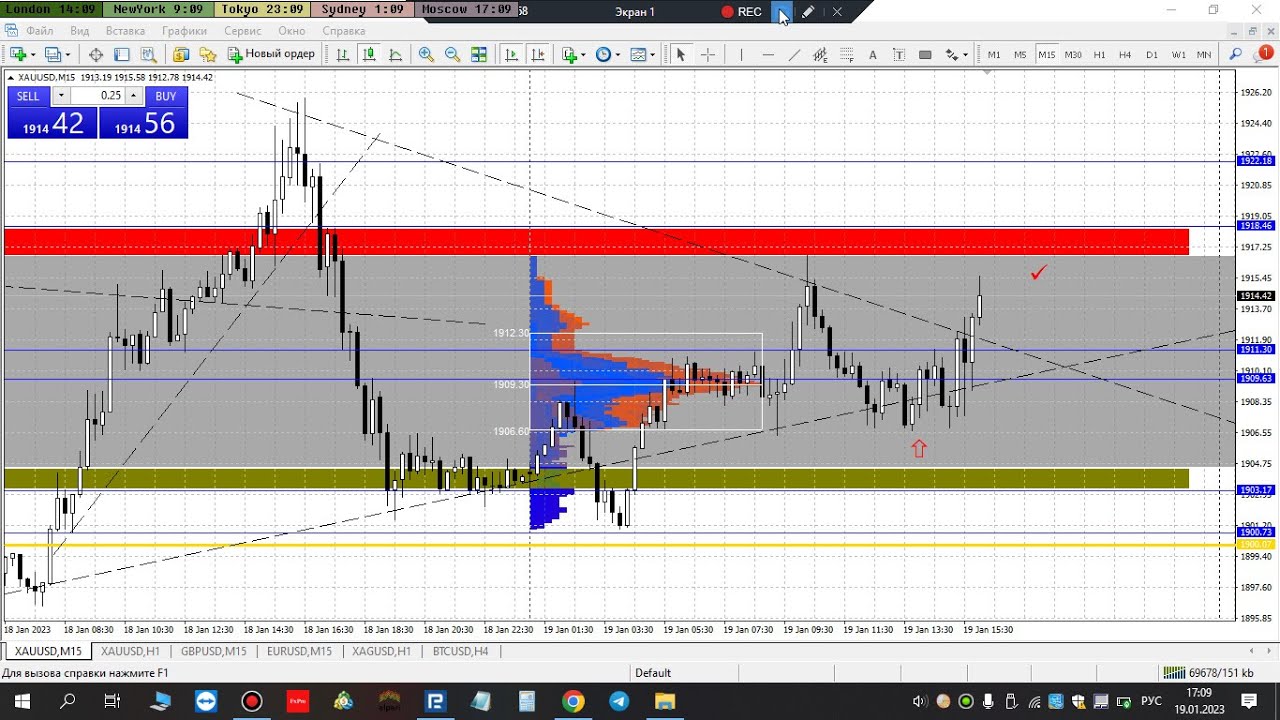
Task: Click the REC recording button
Action: tap(741, 12)
